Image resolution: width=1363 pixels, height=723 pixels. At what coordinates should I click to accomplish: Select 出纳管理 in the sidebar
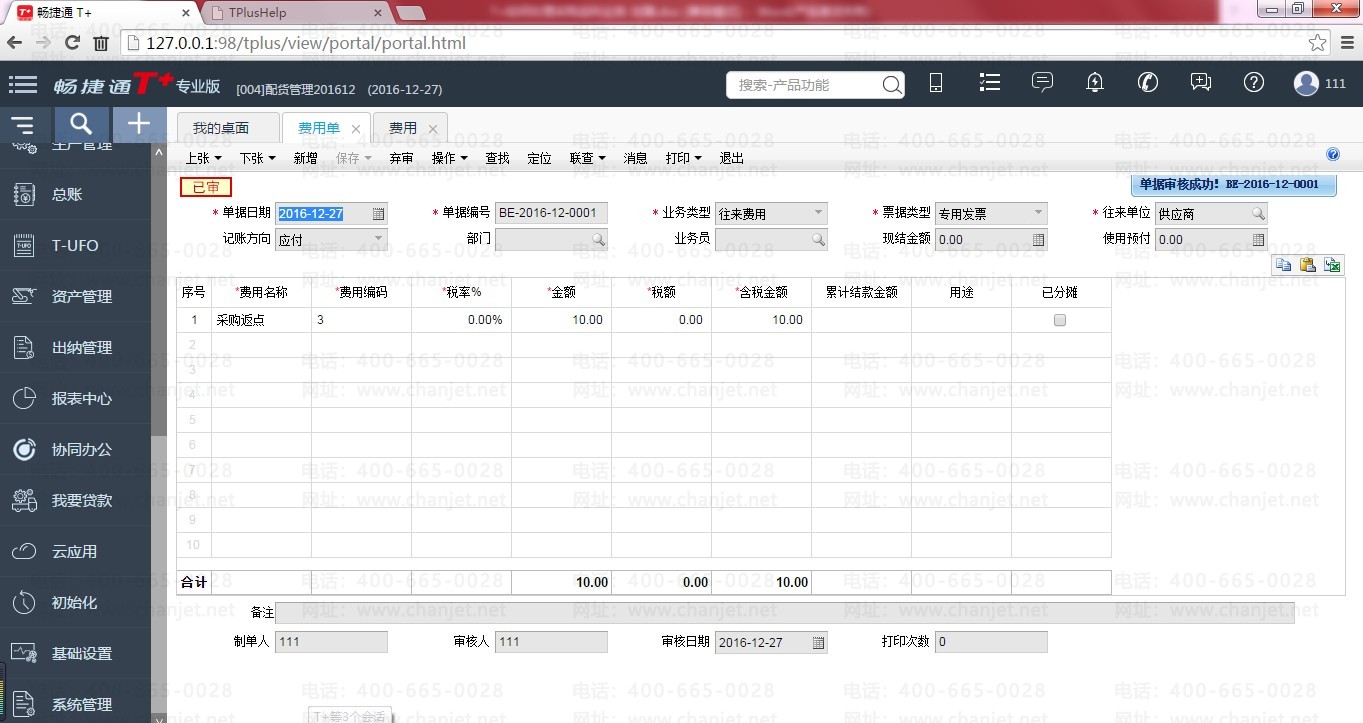click(x=82, y=348)
